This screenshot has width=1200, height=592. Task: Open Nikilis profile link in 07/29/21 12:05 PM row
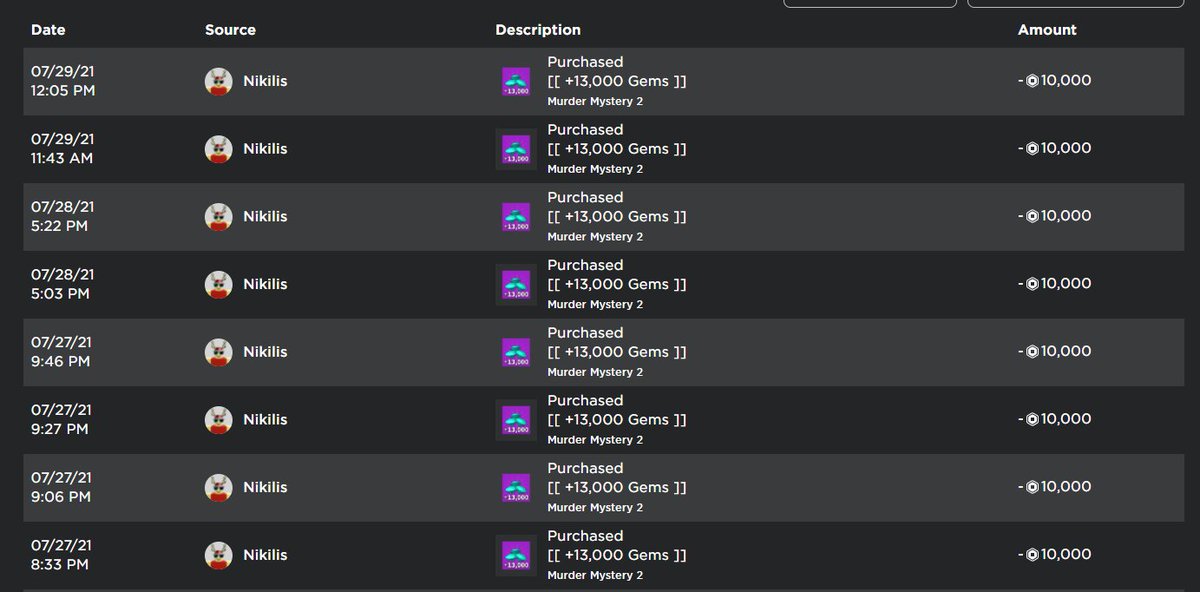click(265, 81)
